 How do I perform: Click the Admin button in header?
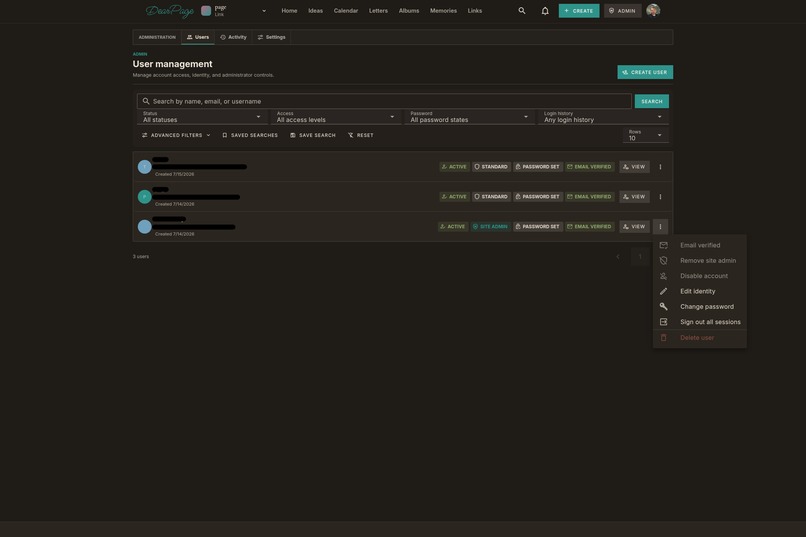pyautogui.click(x=622, y=11)
